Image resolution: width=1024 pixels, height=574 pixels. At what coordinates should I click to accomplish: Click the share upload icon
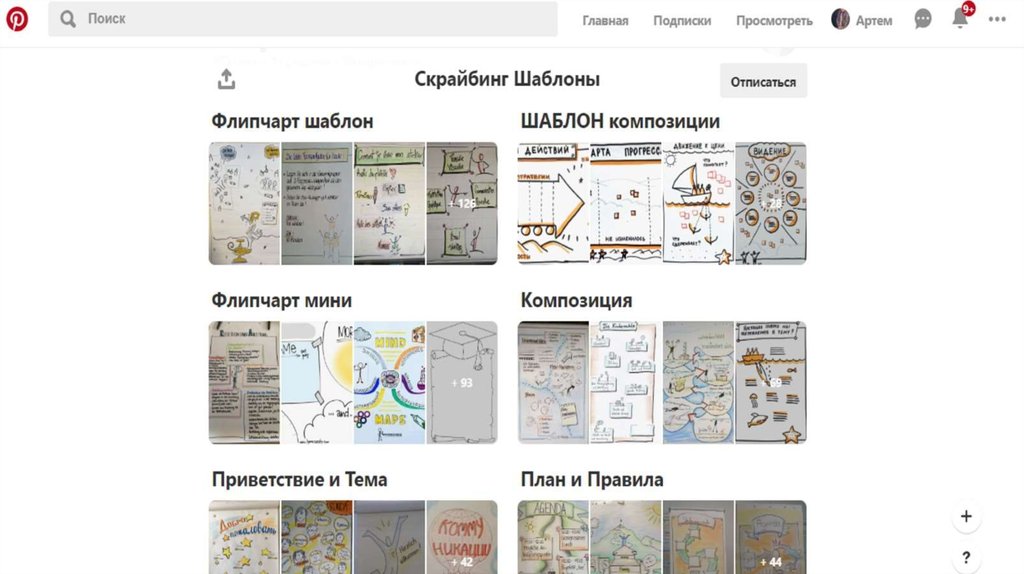(227, 79)
